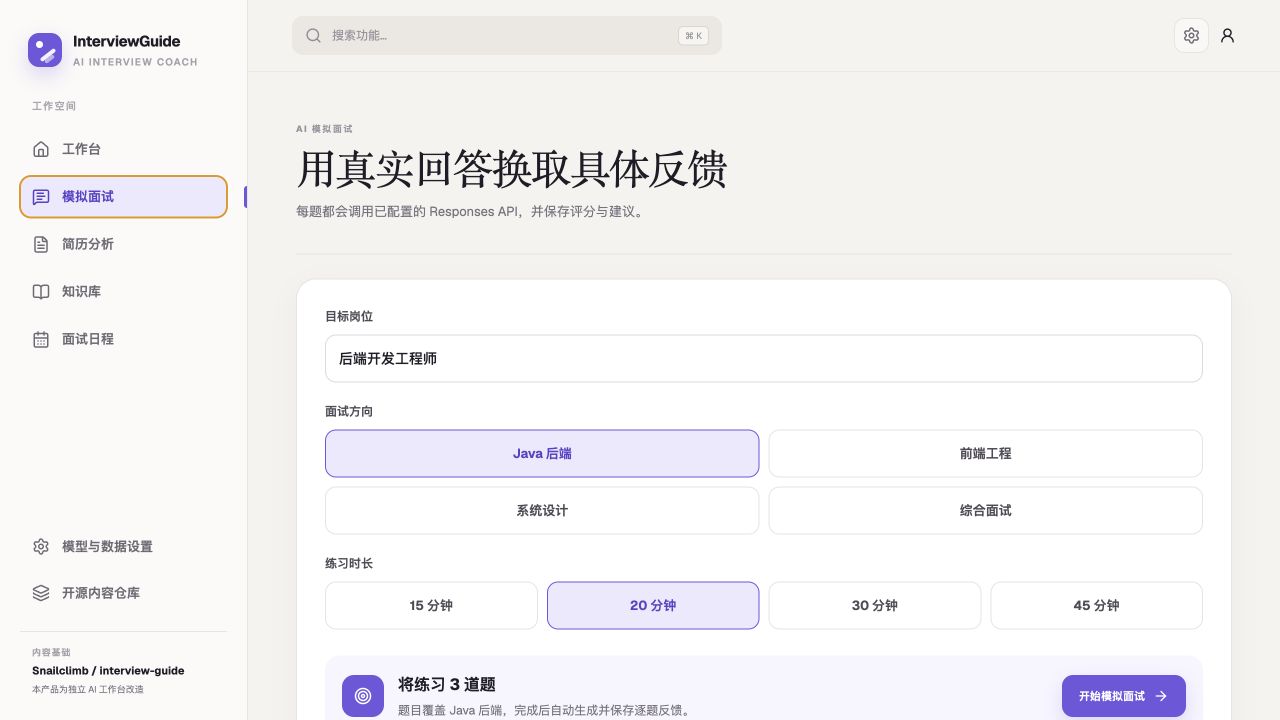Click the target icon next to 将练习 3 道题
Image resolution: width=1280 pixels, height=720 pixels.
(363, 696)
